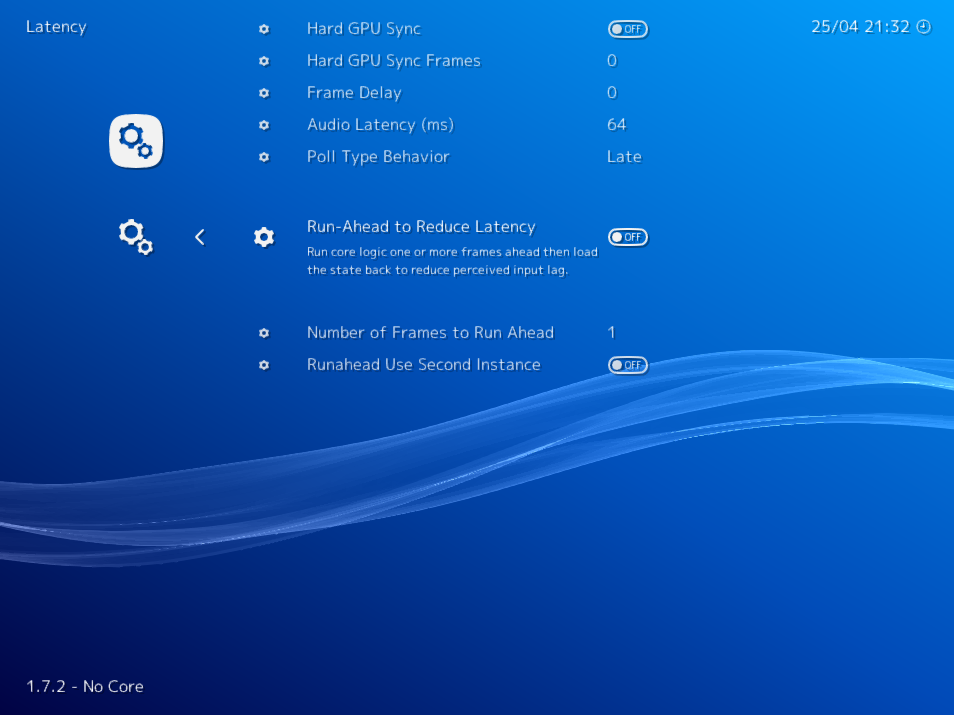Go back using the left chevron arrow
Screen dimensions: 954x715
pyautogui.click(x=200, y=237)
